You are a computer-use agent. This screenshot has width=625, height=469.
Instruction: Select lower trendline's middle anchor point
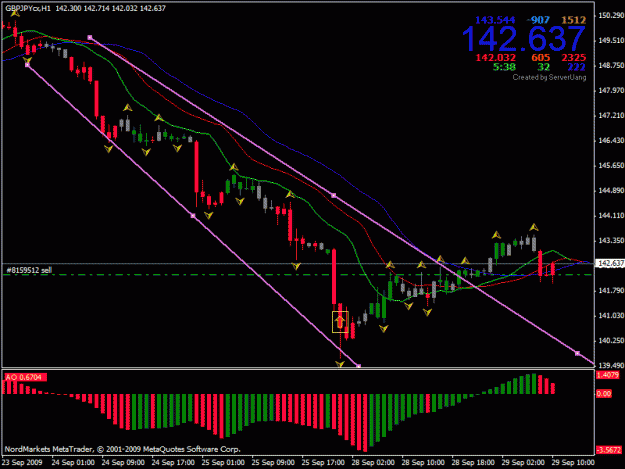(193, 216)
